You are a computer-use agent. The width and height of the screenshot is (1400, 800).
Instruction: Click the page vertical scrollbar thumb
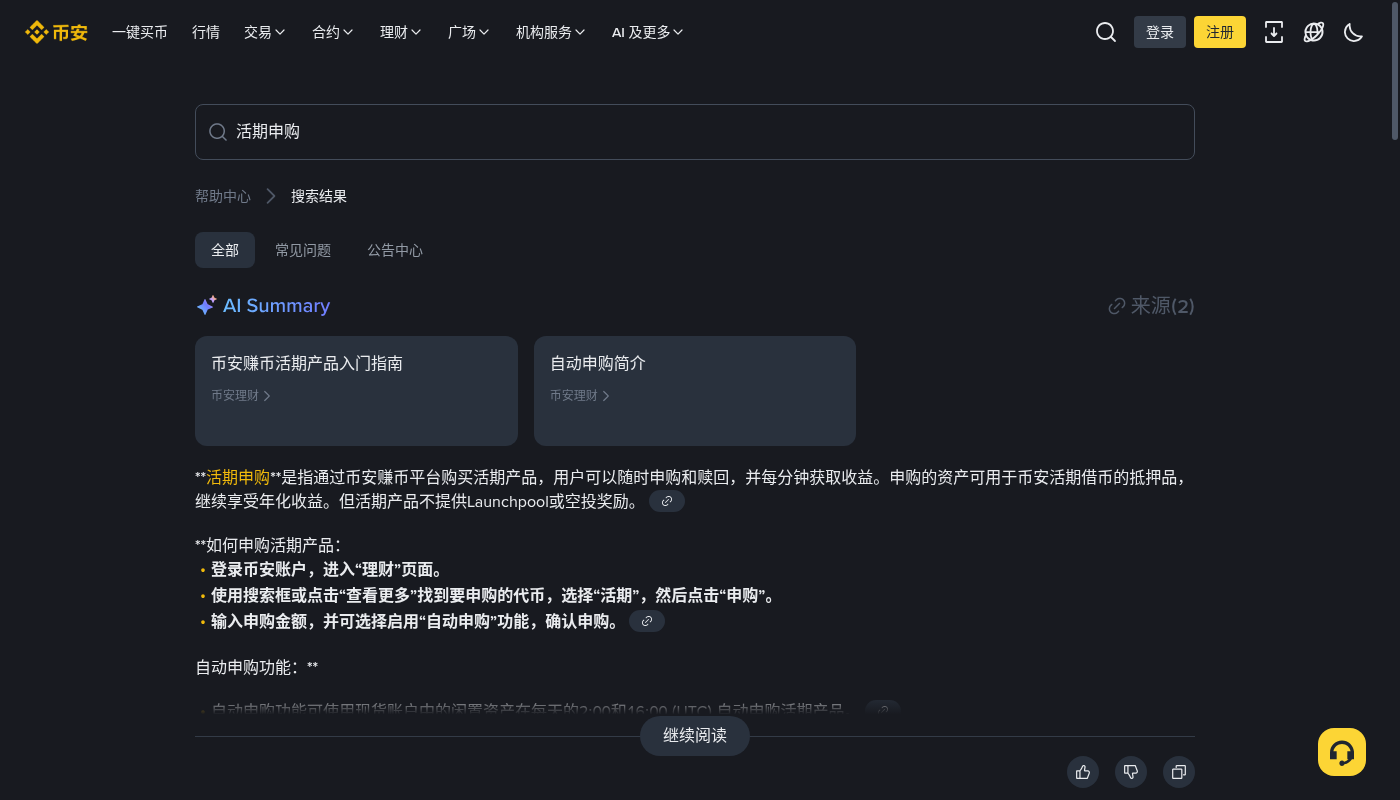point(1395,72)
